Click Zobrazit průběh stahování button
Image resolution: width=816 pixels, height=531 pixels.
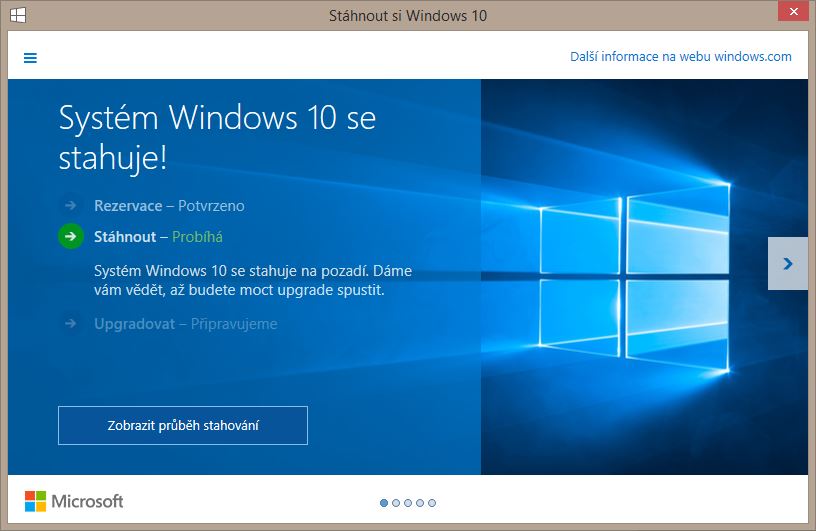(x=183, y=425)
